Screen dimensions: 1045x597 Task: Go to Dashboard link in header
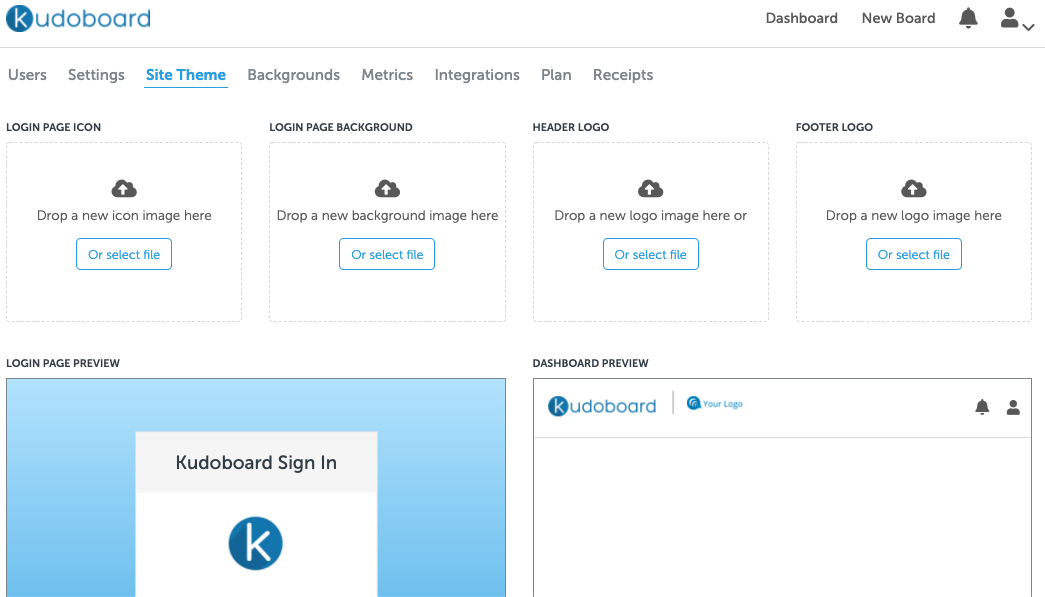pyautogui.click(x=801, y=18)
